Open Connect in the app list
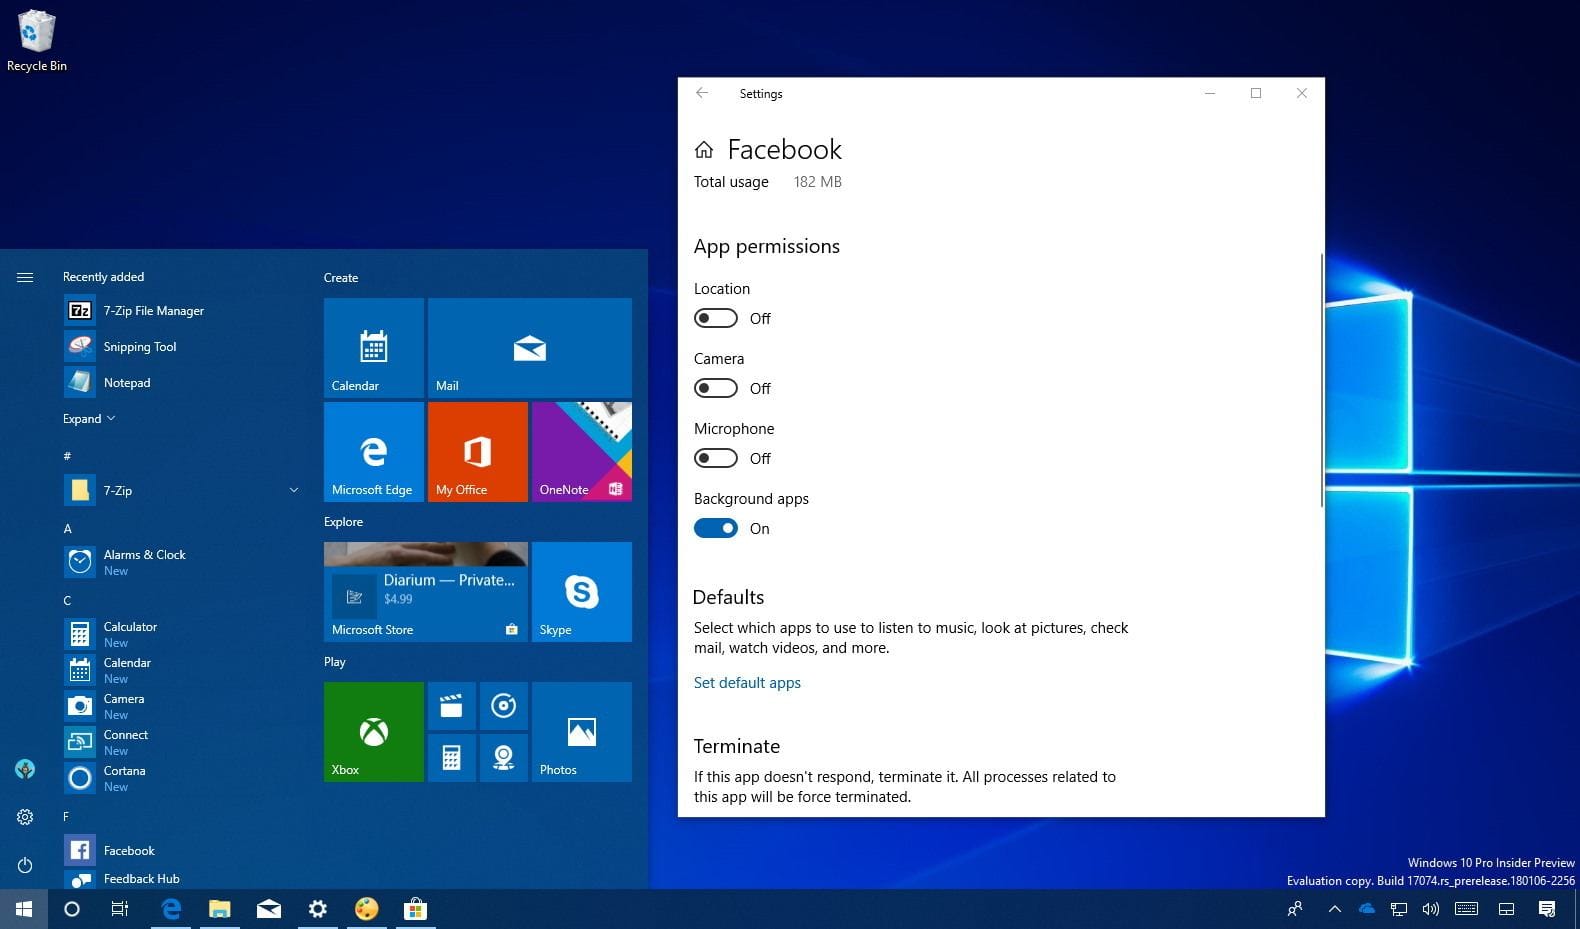The image size is (1580, 929). (182, 742)
